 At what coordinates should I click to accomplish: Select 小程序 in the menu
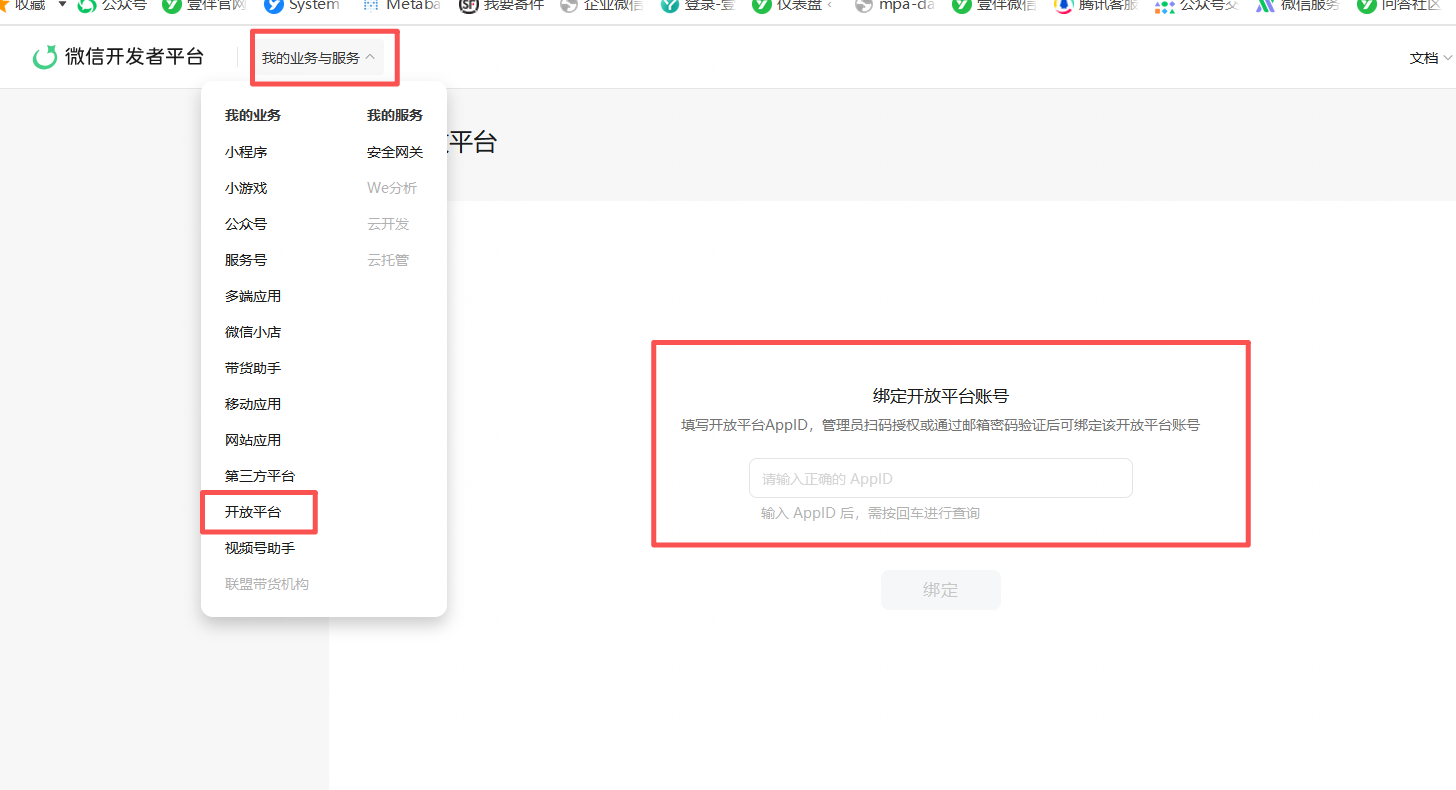point(246,152)
